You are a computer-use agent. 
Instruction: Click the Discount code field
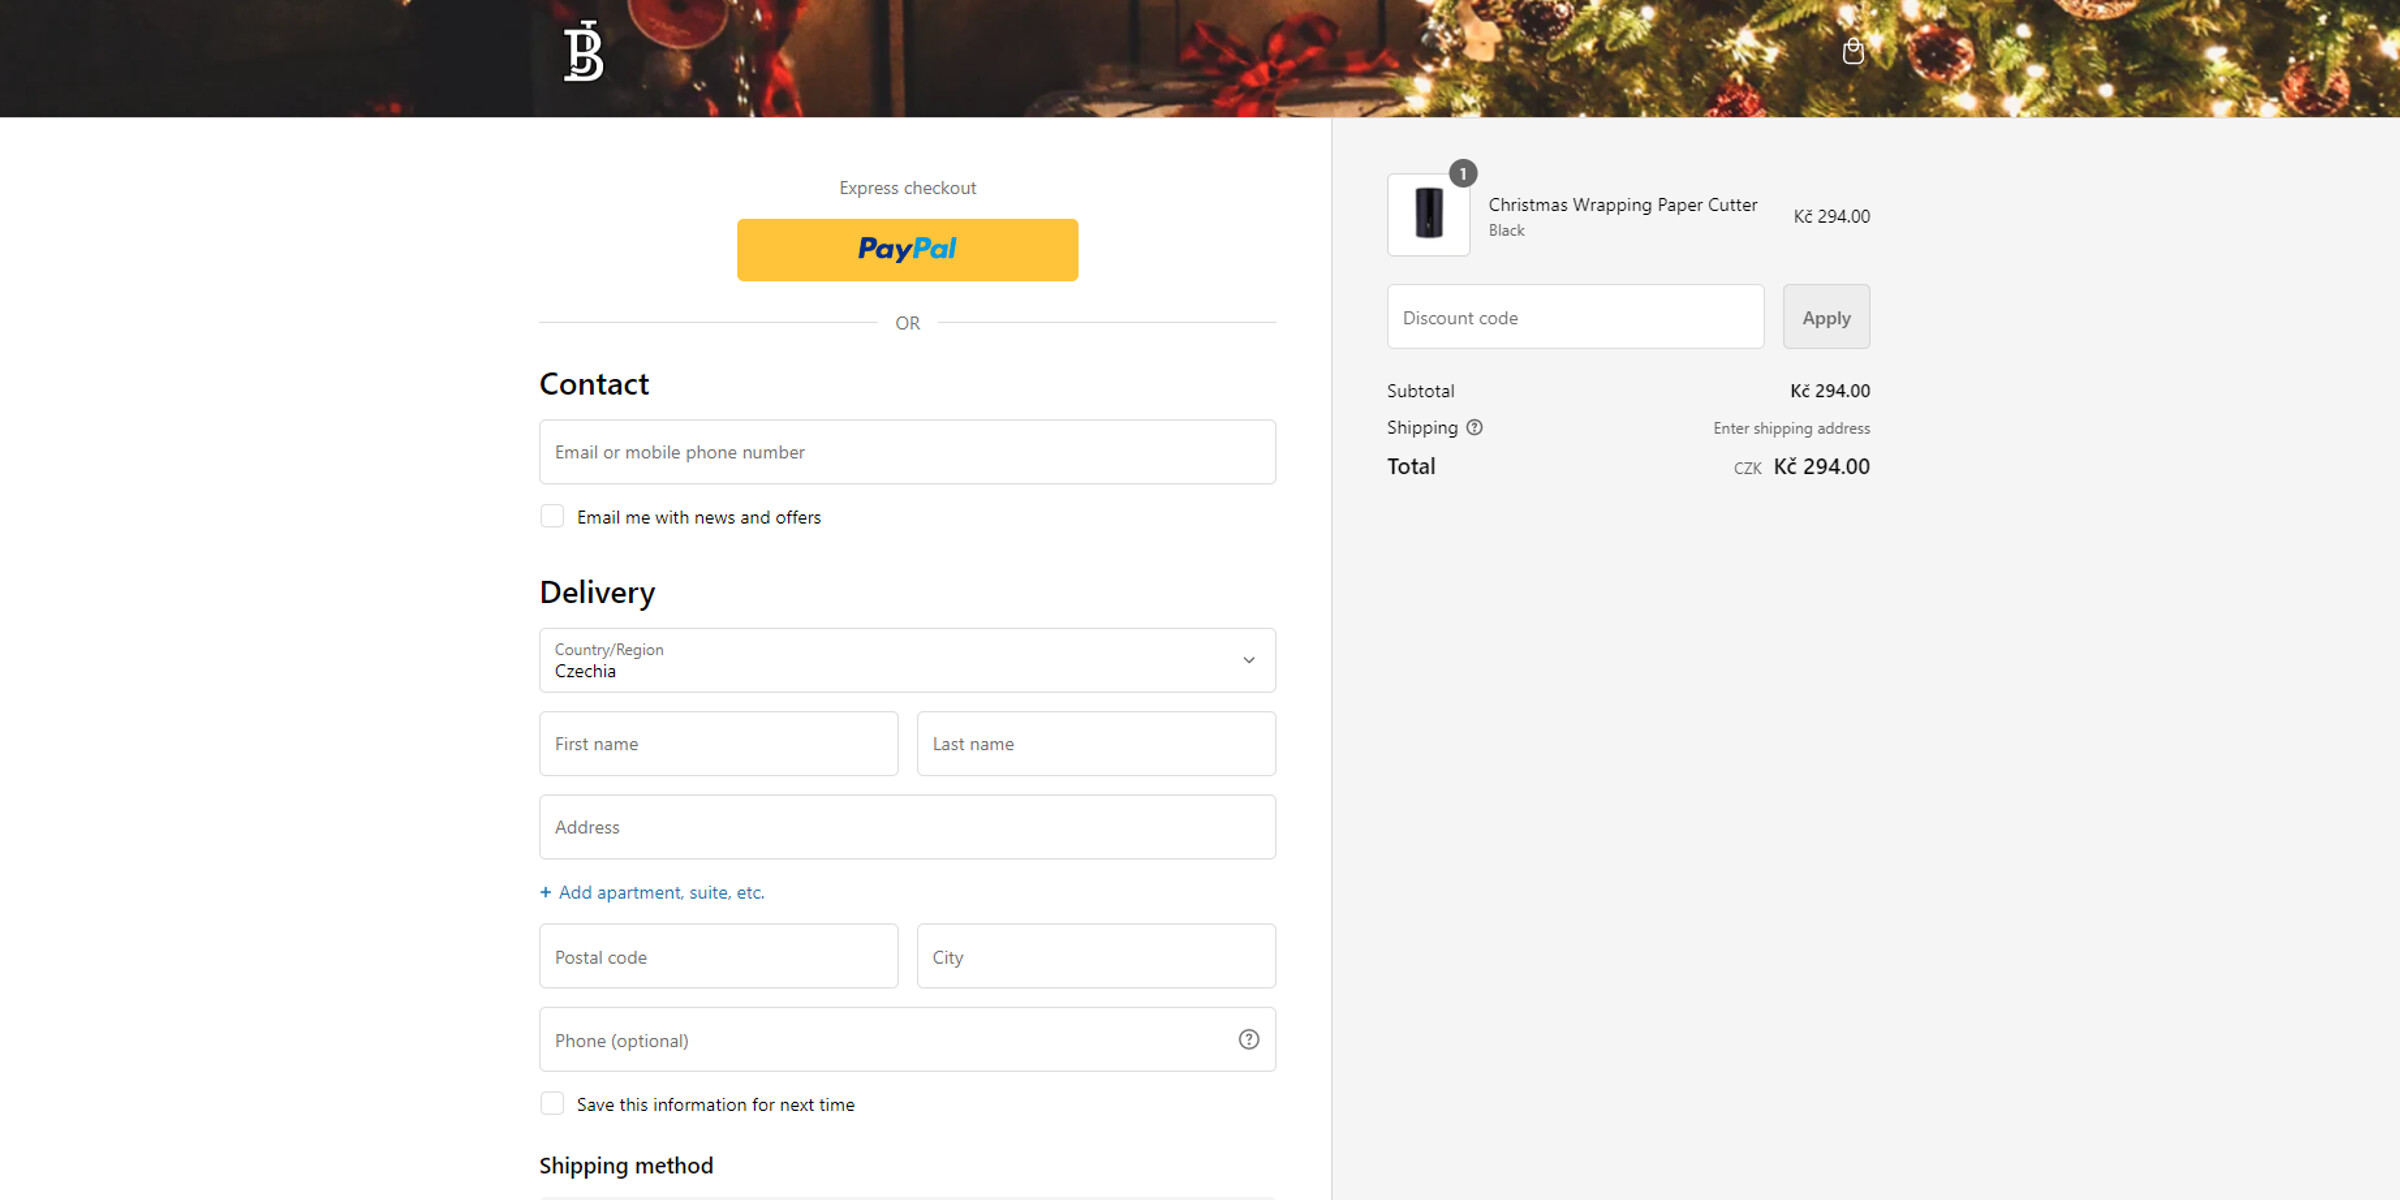pyautogui.click(x=1575, y=317)
